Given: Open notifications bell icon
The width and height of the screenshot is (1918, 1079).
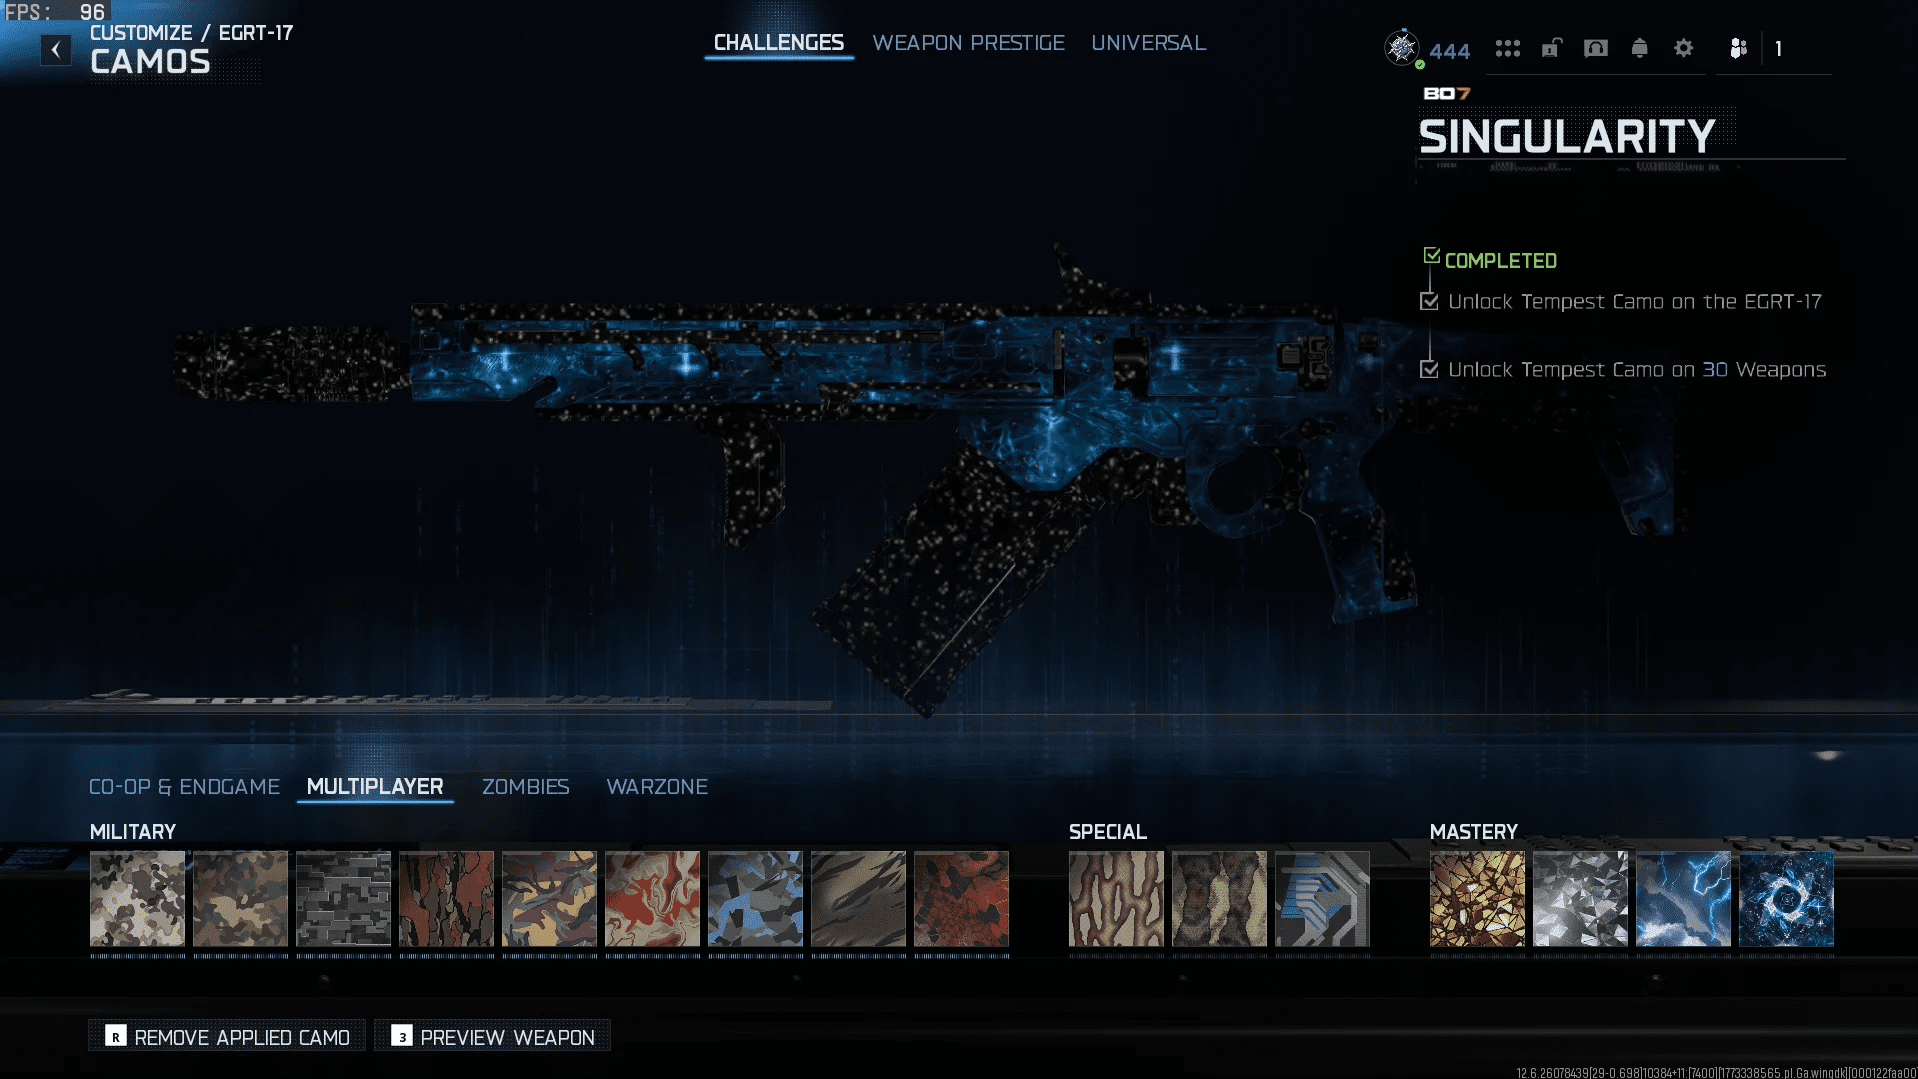Looking at the screenshot, I should click(1639, 48).
